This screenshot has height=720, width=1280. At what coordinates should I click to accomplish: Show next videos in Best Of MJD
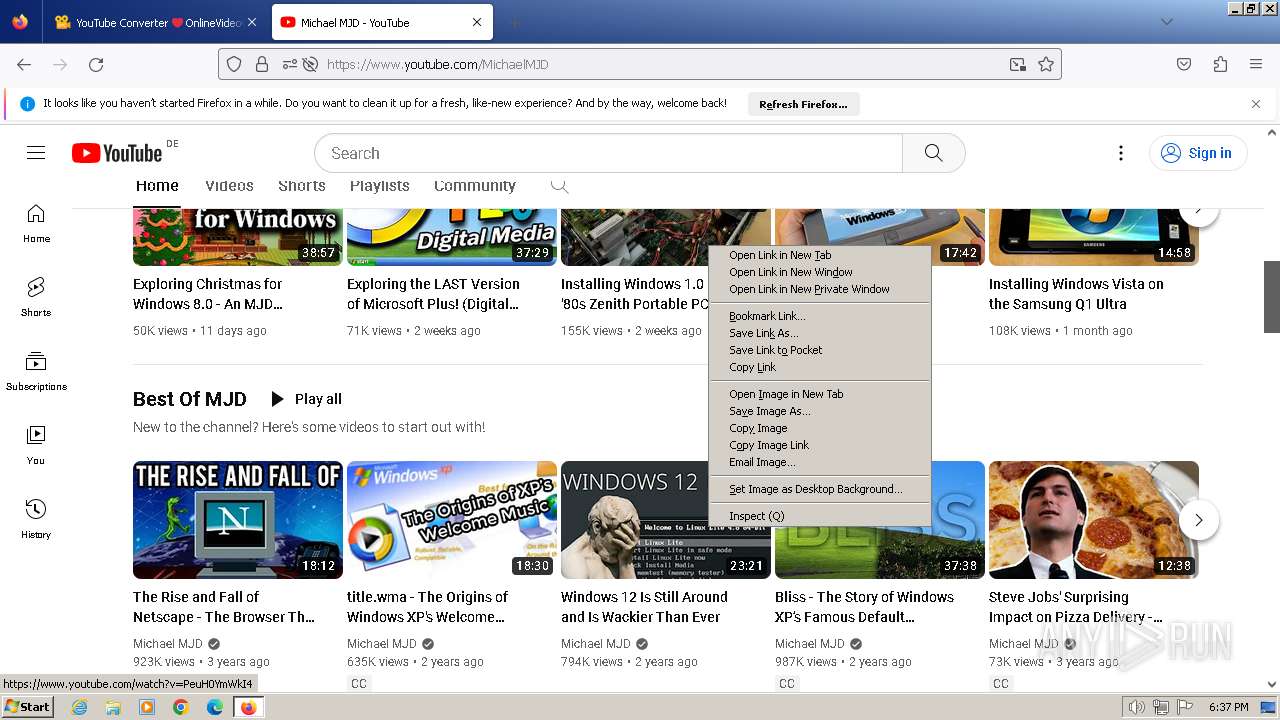(x=1199, y=520)
